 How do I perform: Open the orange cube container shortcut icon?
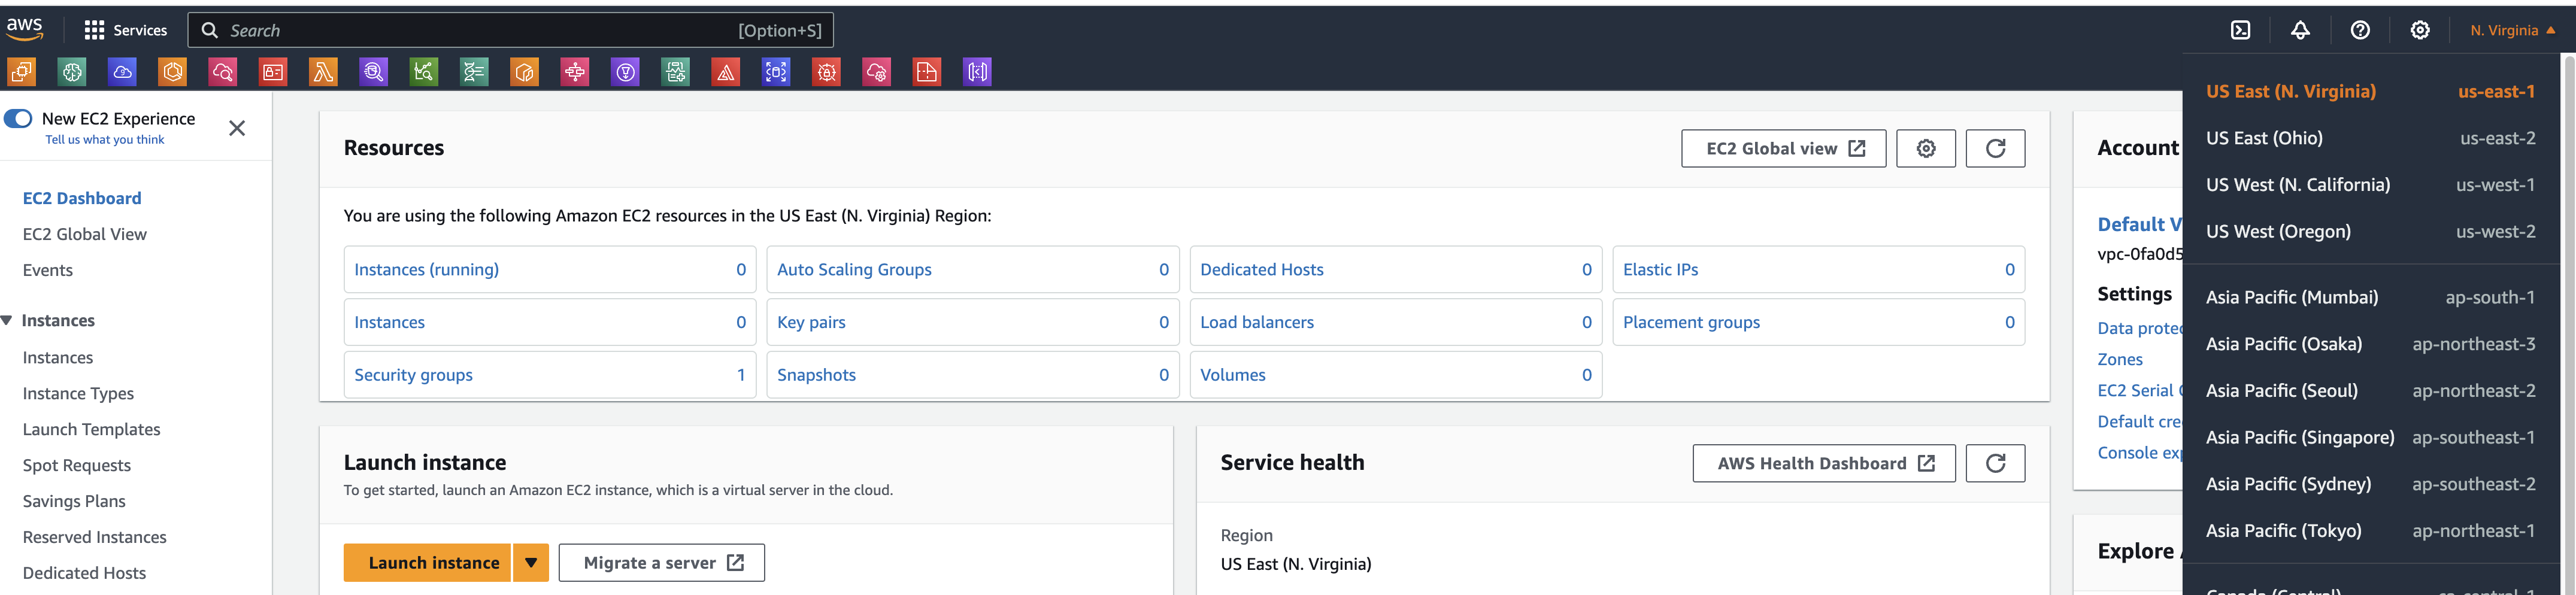tap(525, 72)
